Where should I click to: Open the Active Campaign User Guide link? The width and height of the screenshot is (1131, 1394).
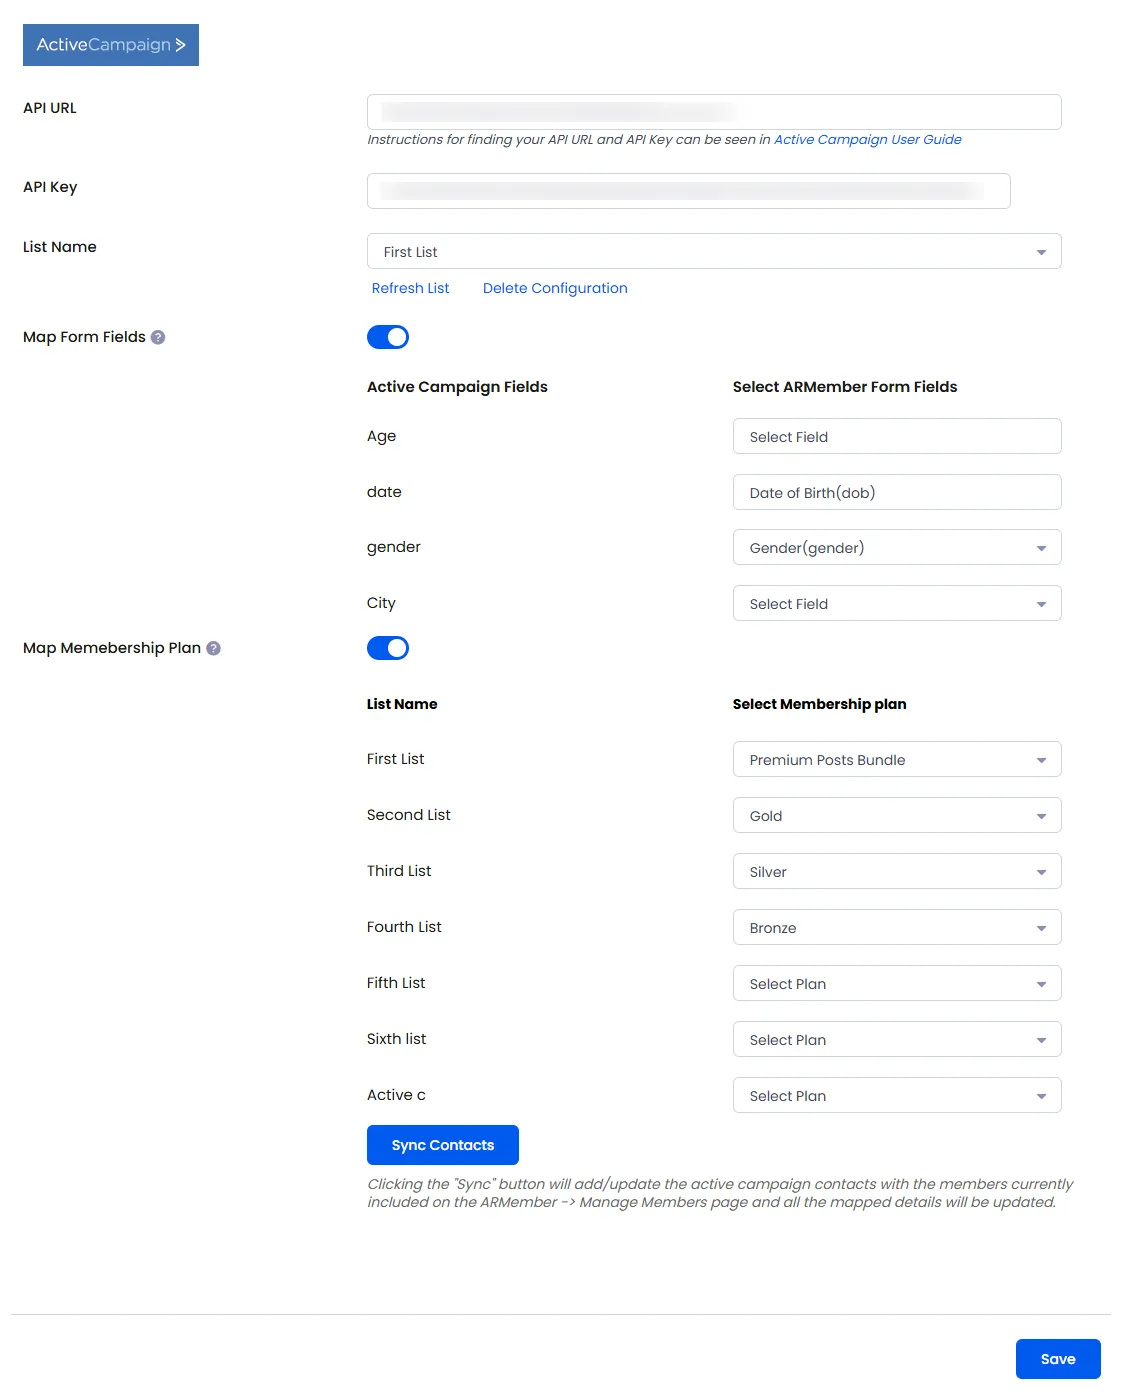868,139
